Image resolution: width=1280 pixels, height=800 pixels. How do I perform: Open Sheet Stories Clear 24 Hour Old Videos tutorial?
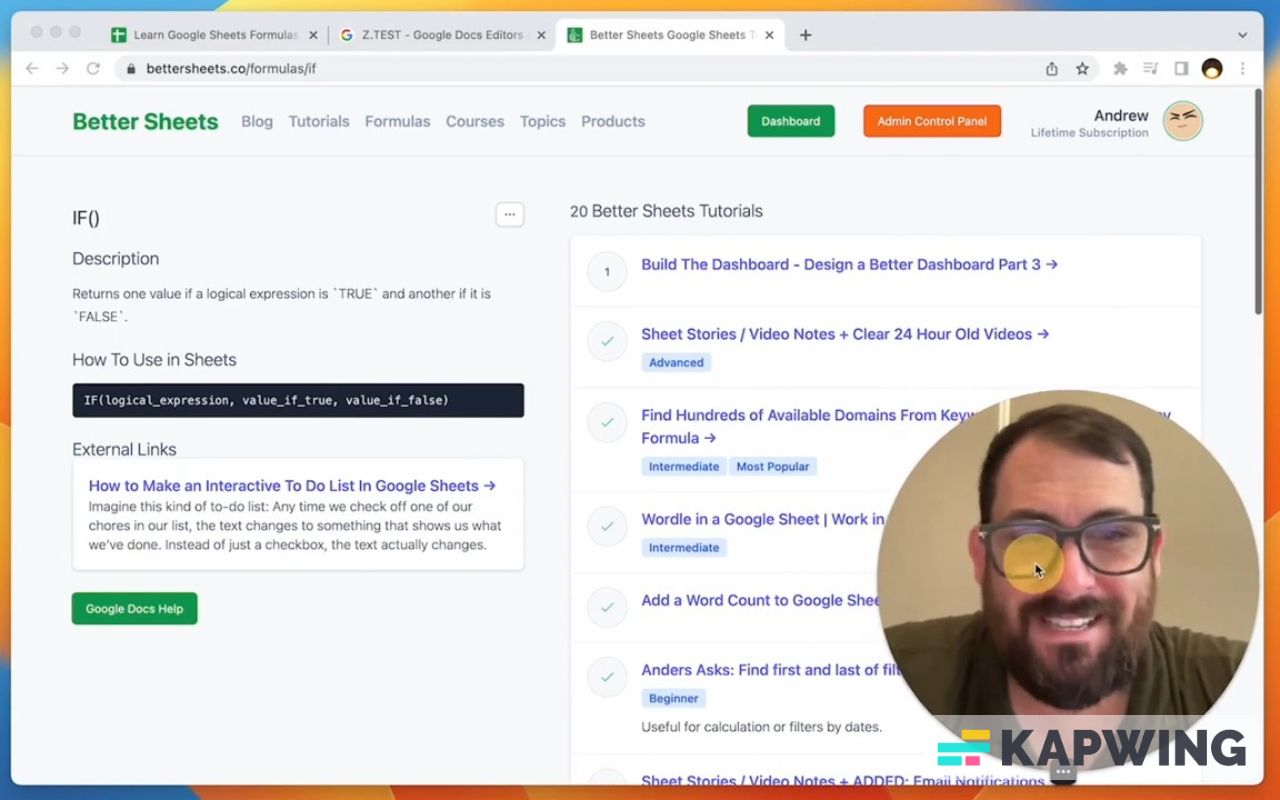(845, 334)
